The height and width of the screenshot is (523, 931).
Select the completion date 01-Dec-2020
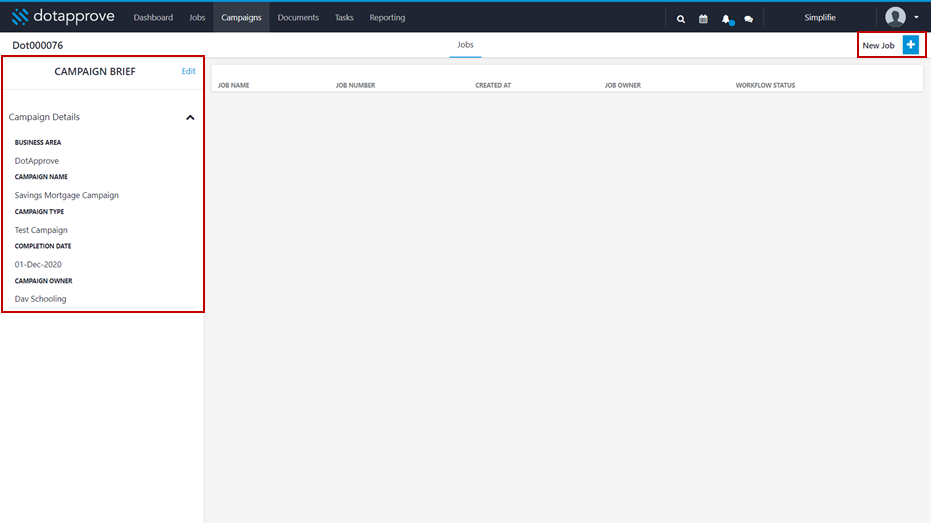pyautogui.click(x=38, y=264)
